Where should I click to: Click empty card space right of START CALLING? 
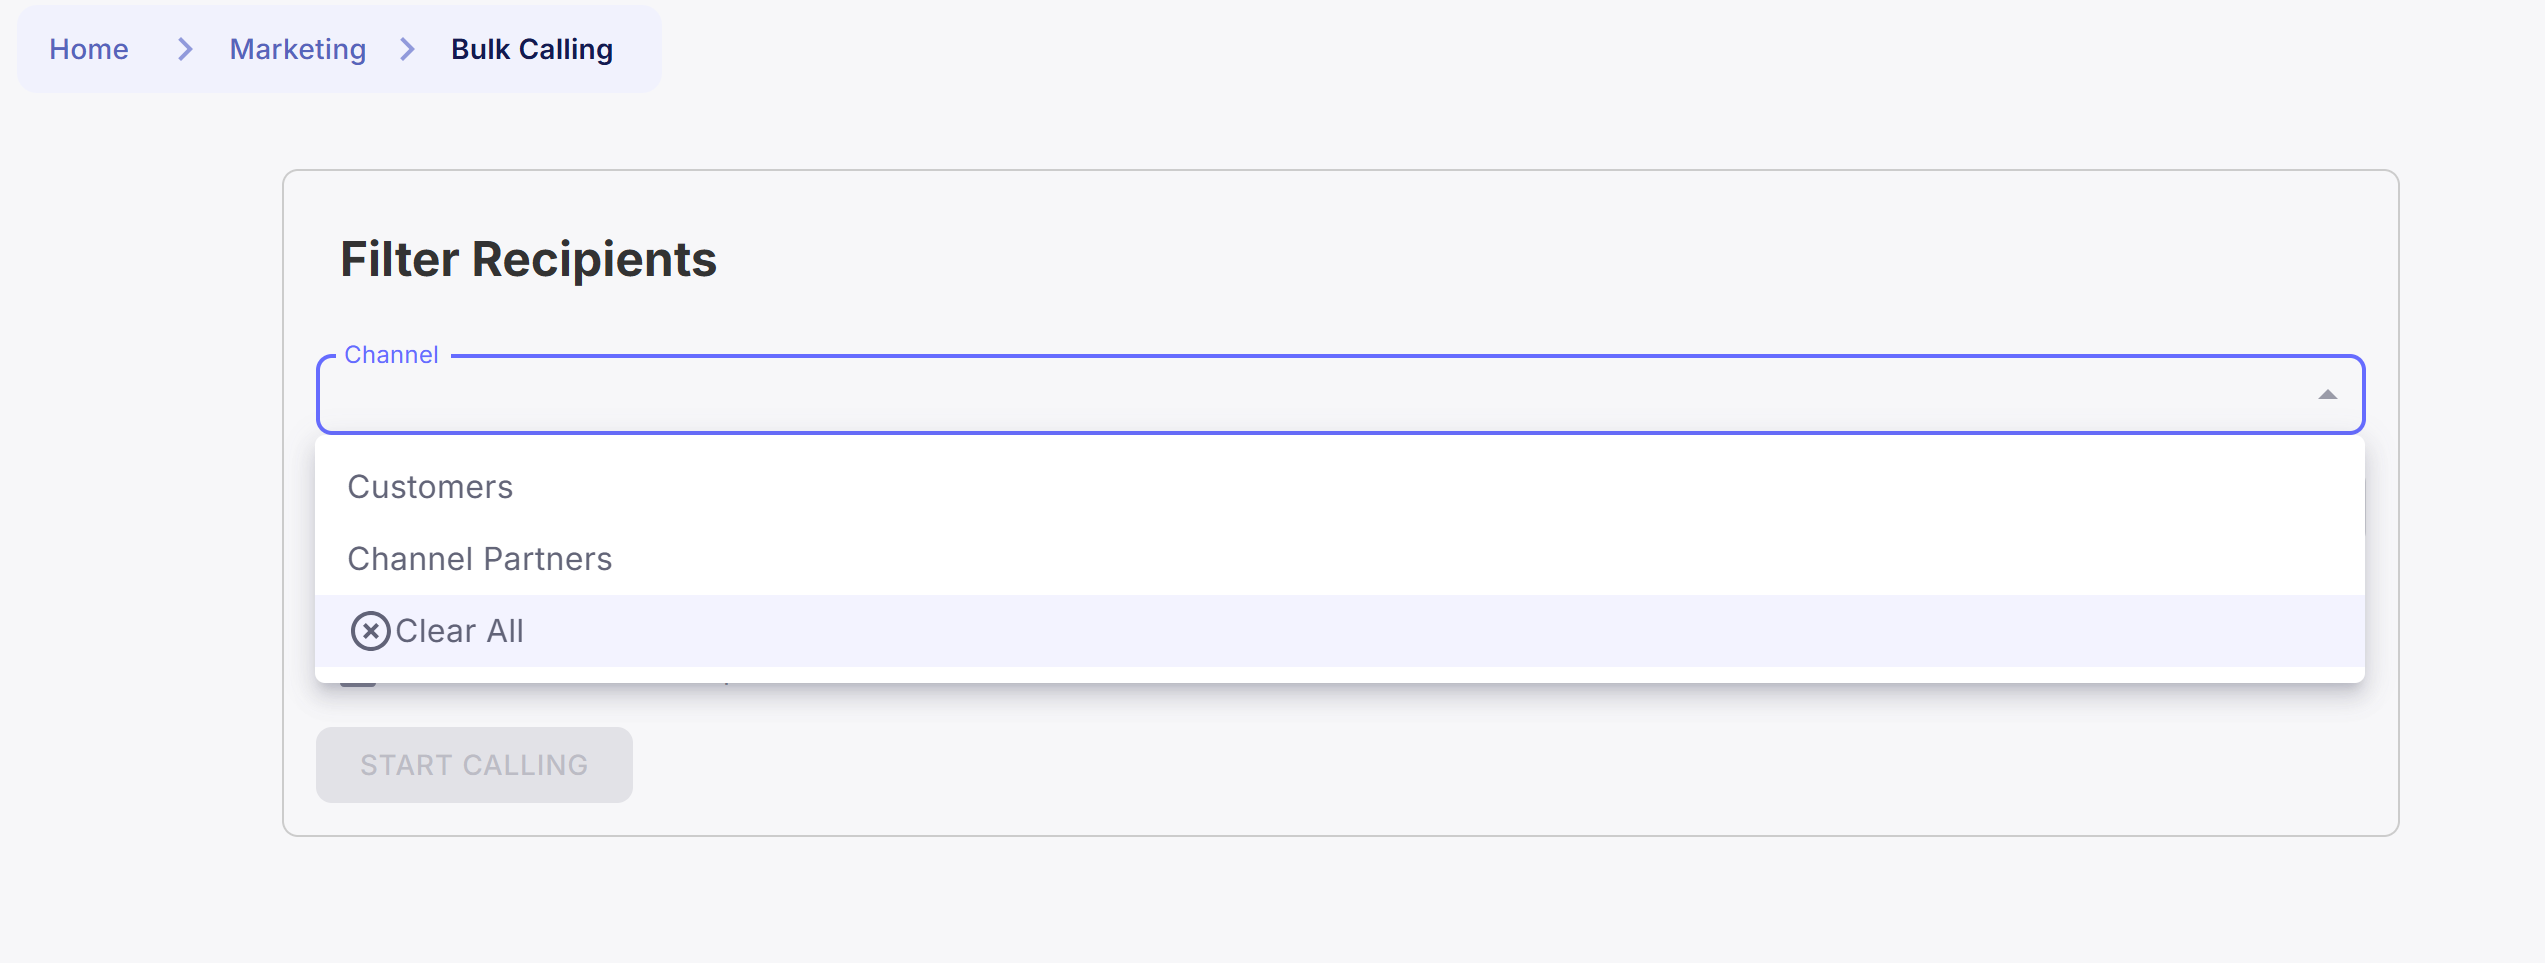tap(1400, 765)
